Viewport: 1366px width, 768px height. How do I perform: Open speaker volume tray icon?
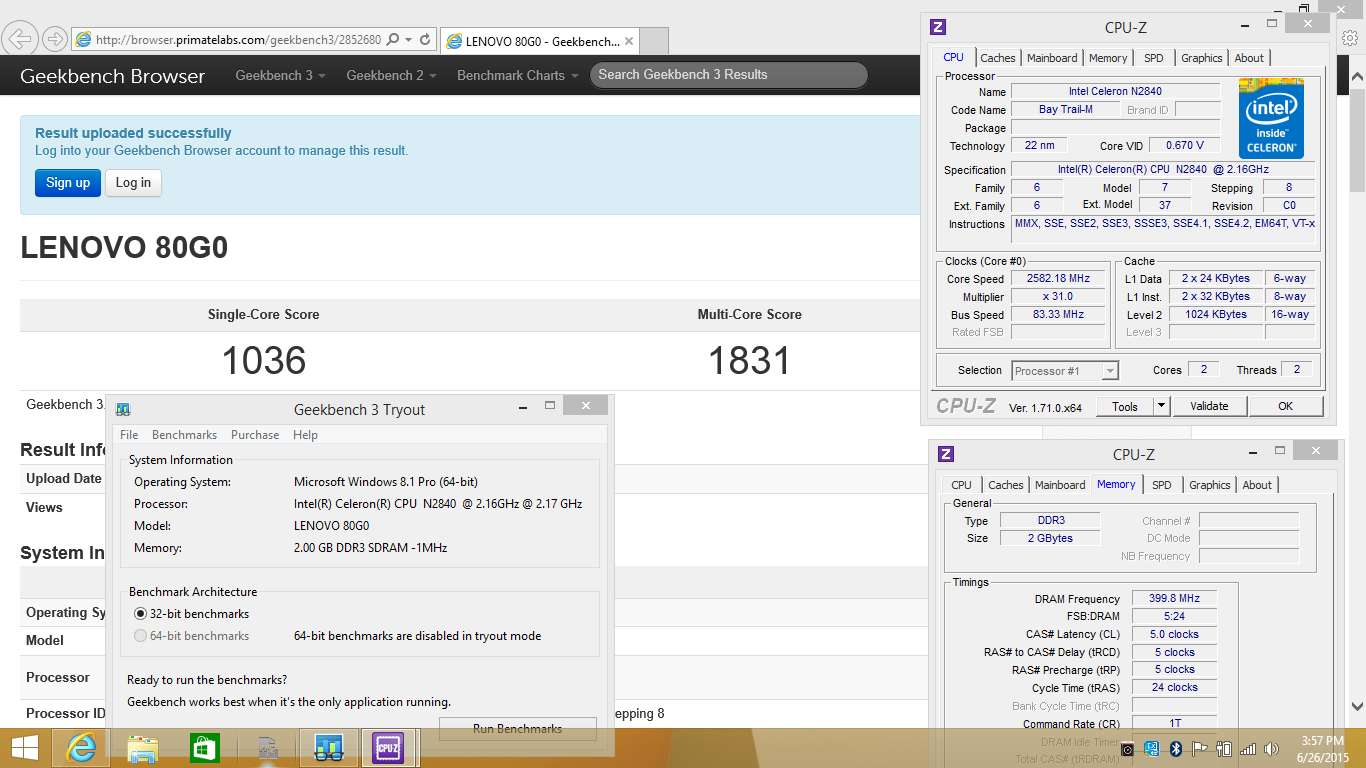click(x=1272, y=749)
